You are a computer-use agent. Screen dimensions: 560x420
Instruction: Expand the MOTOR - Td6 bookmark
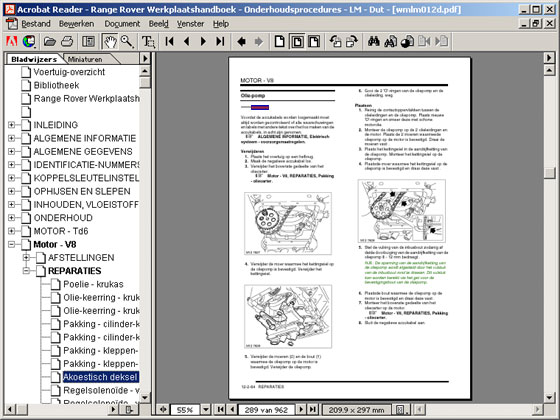click(11, 231)
